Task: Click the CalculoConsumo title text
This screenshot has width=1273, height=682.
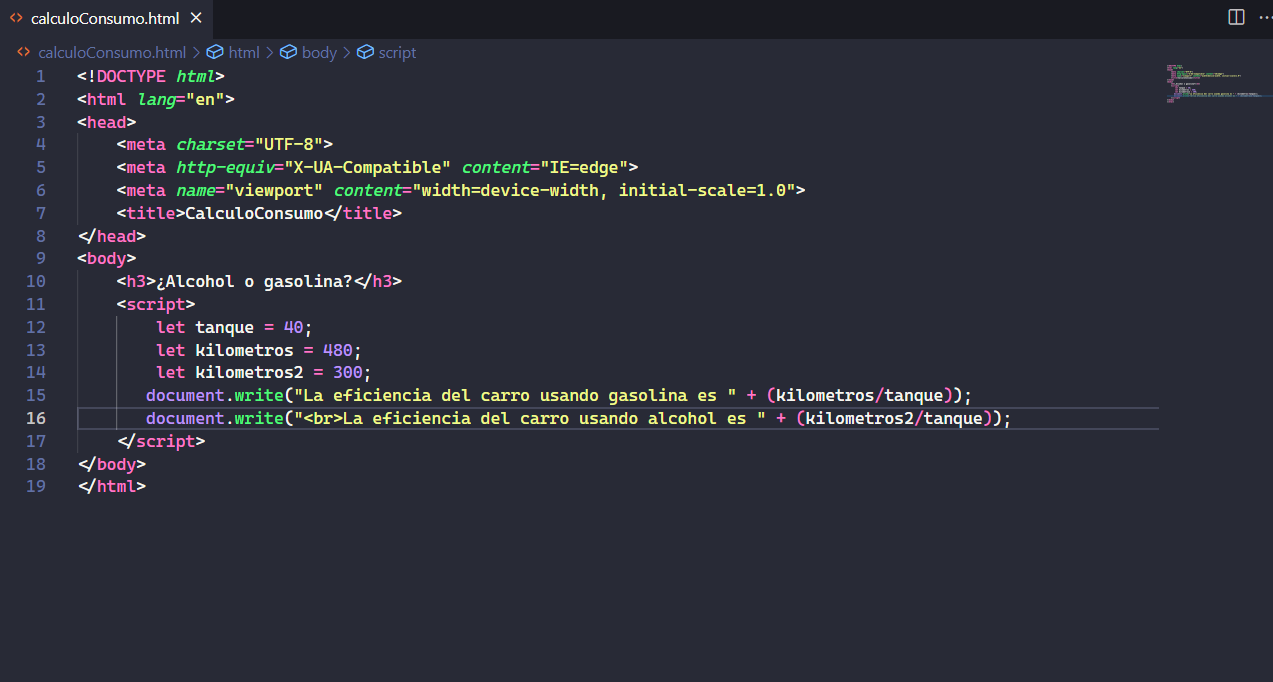Action: [254, 213]
